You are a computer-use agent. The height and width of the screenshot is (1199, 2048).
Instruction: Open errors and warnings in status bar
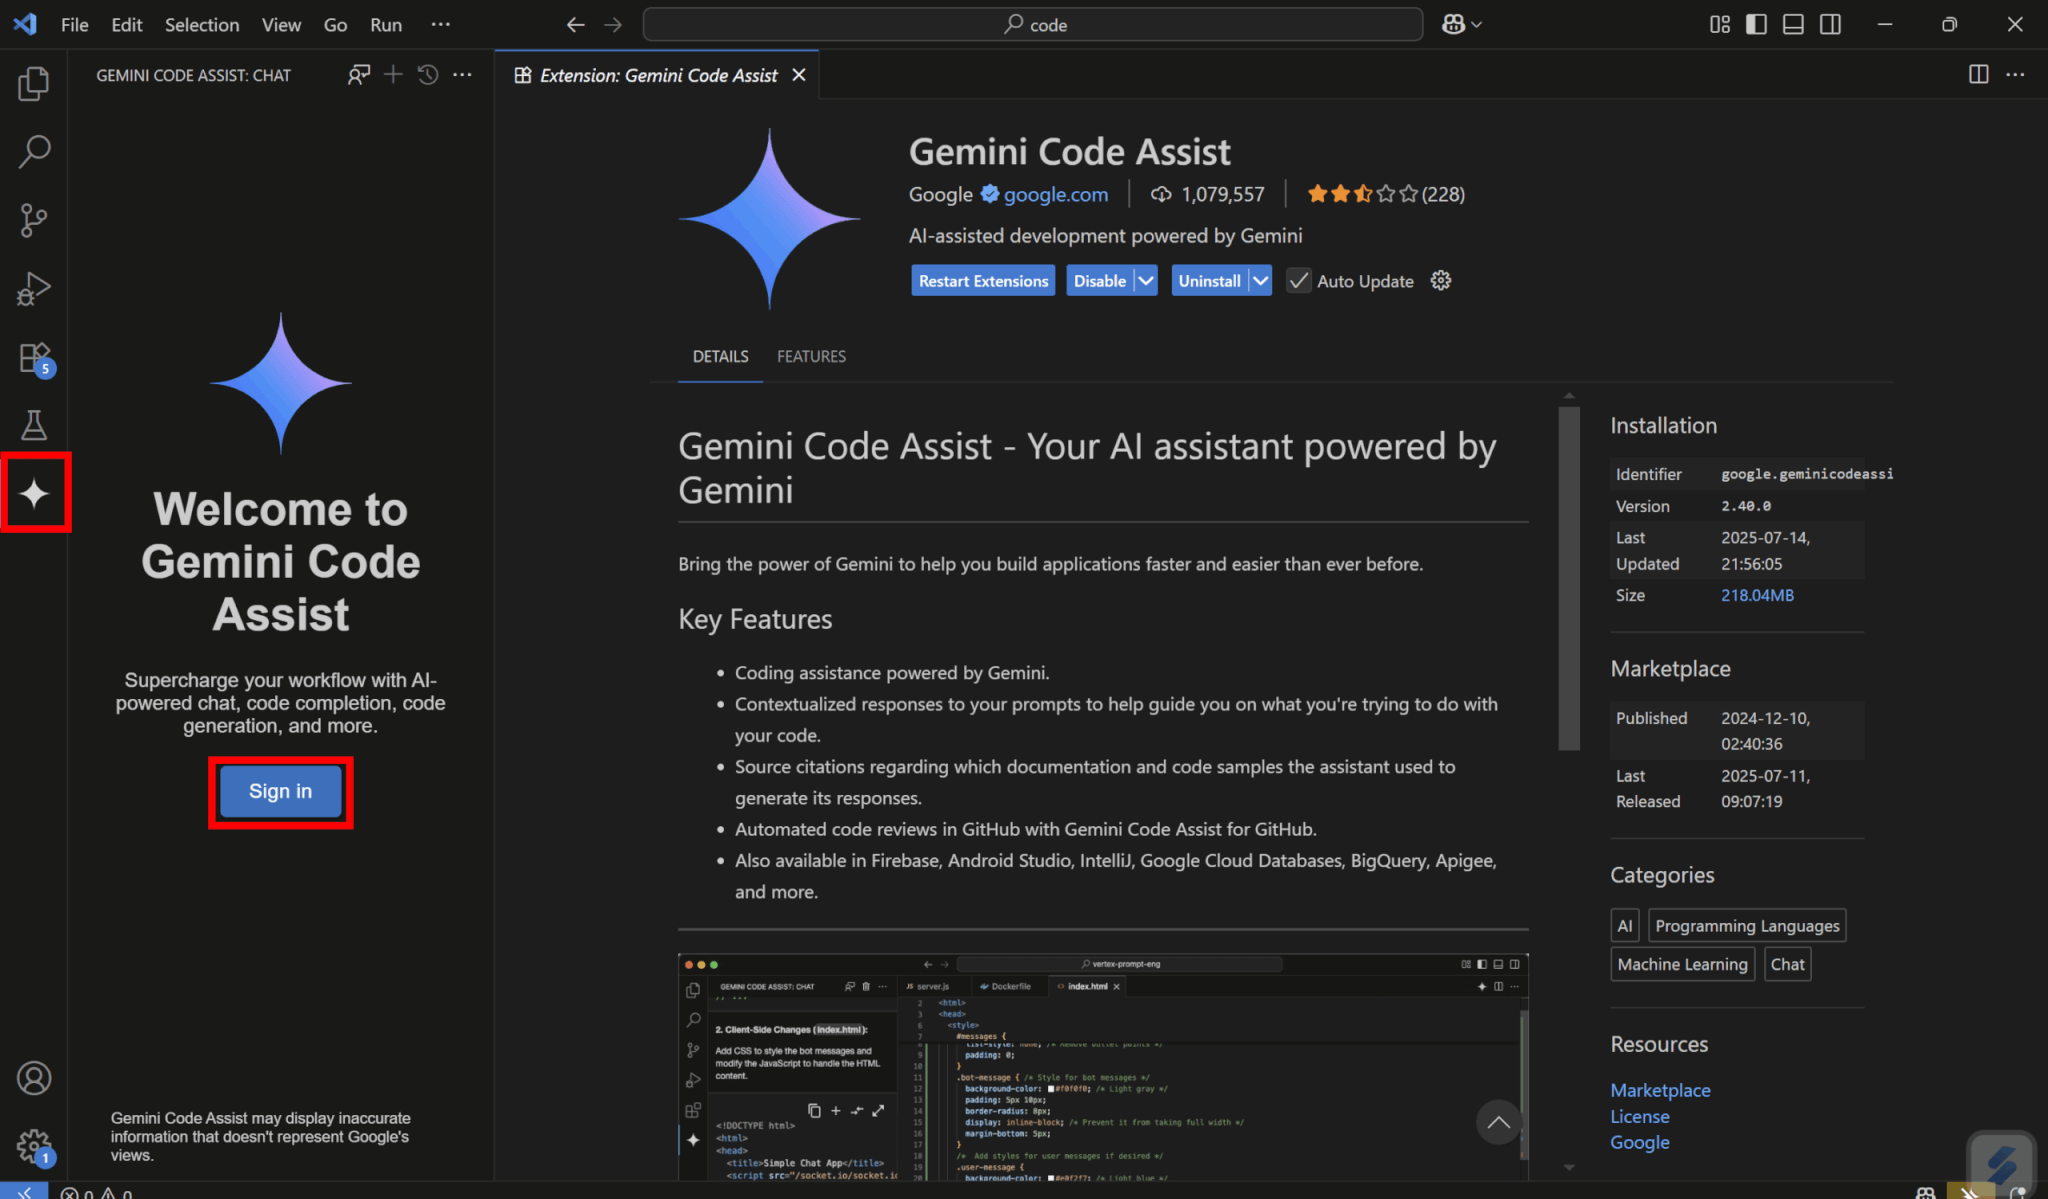pos(96,1192)
